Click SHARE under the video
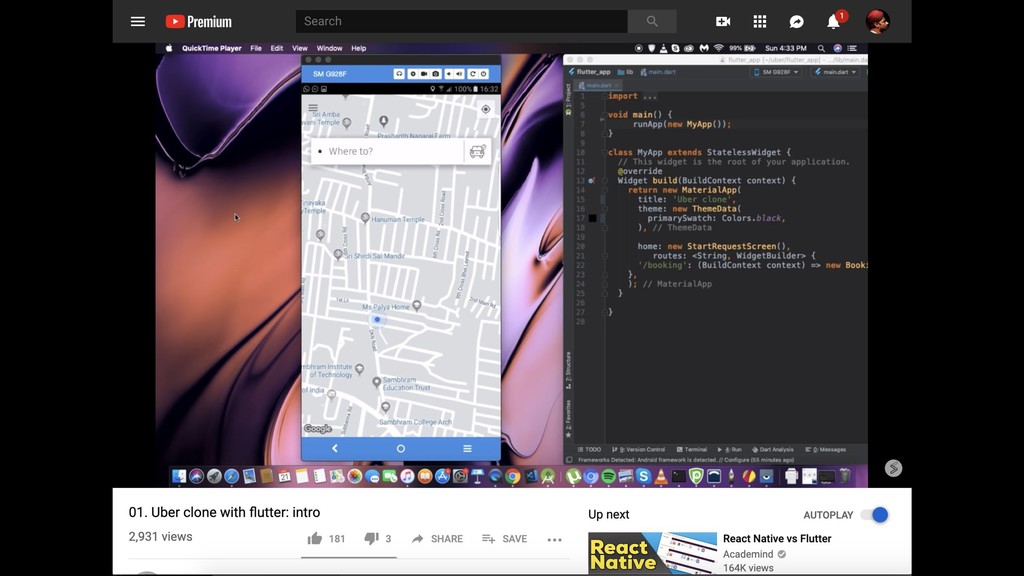 [x=437, y=538]
